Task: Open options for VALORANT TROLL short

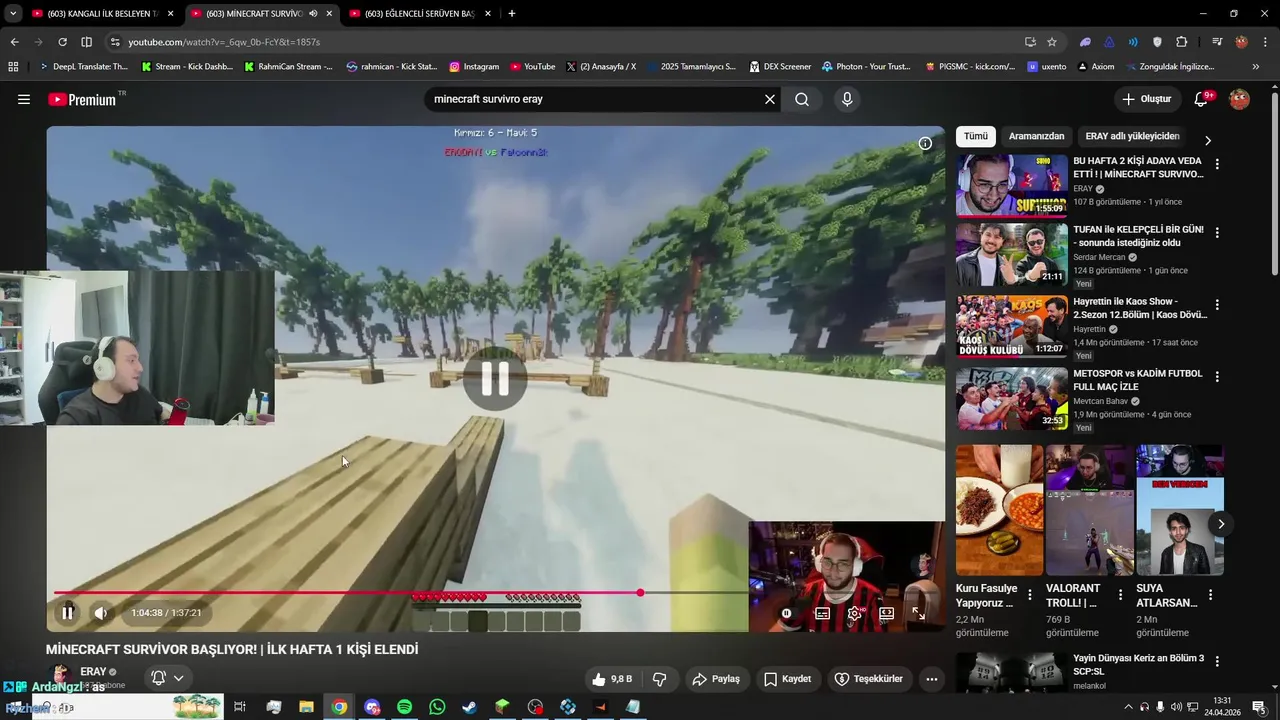Action: (x=1120, y=595)
